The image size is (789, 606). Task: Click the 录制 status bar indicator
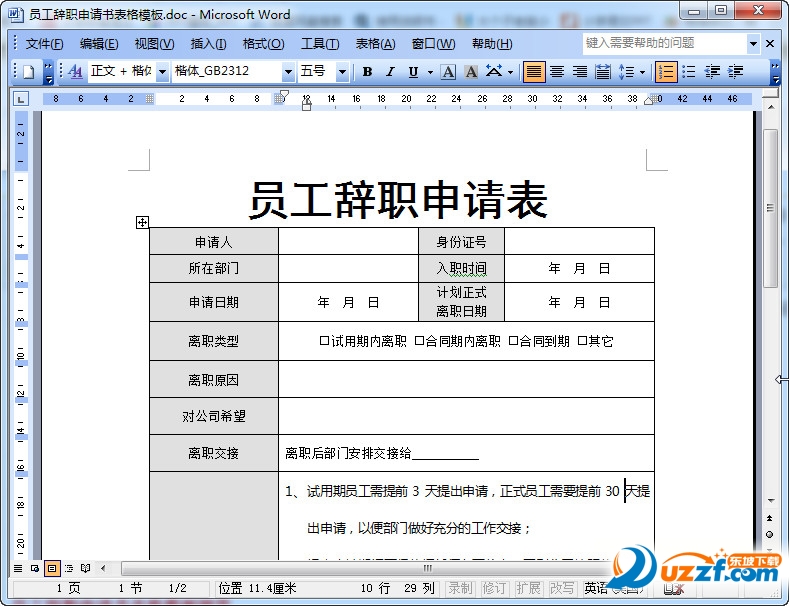point(460,588)
